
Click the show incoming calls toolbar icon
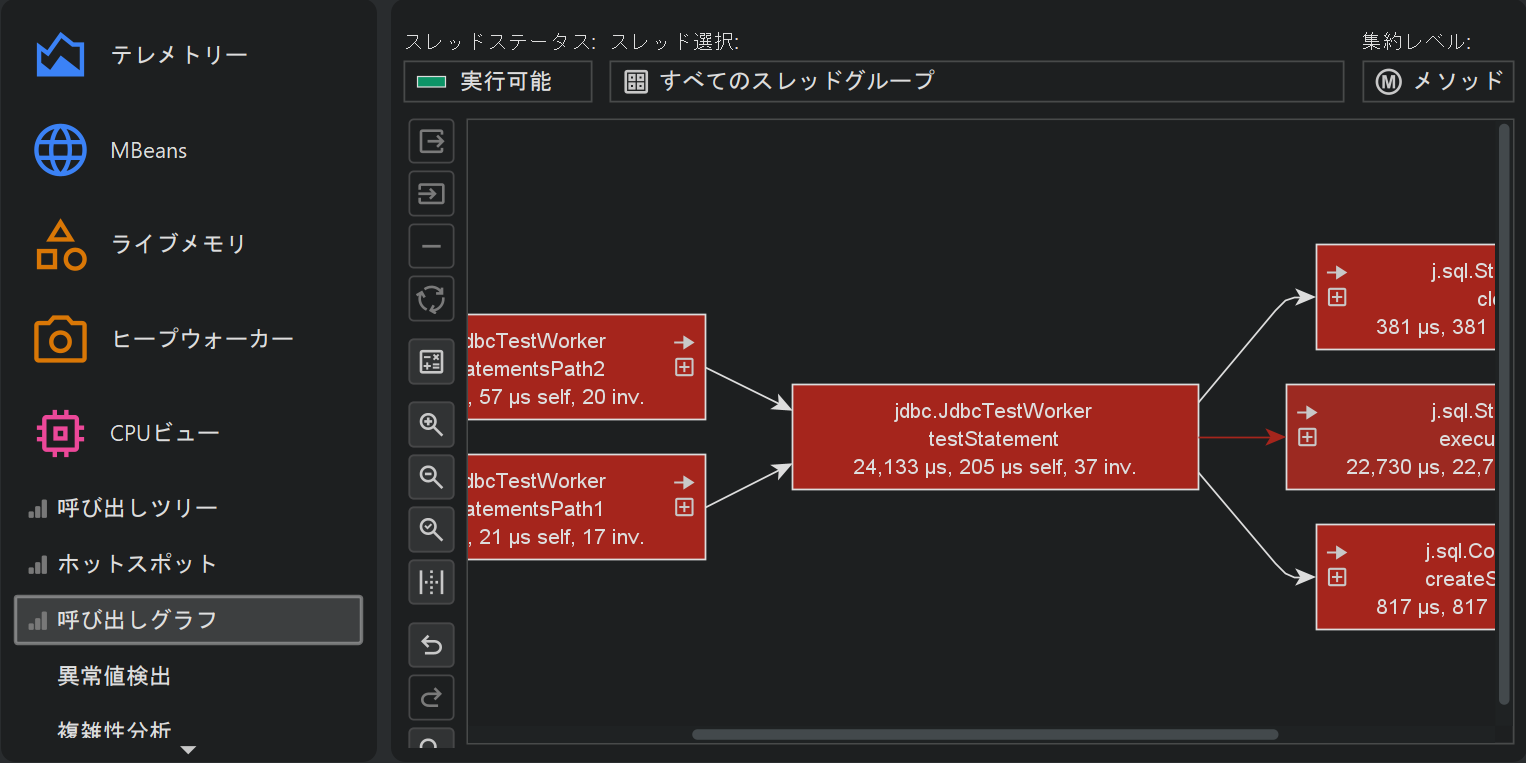431,193
